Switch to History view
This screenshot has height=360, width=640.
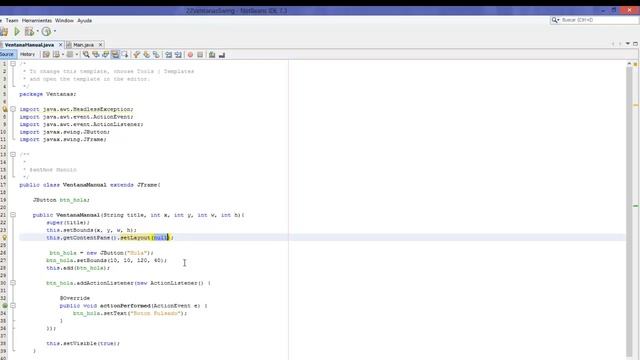[27, 54]
